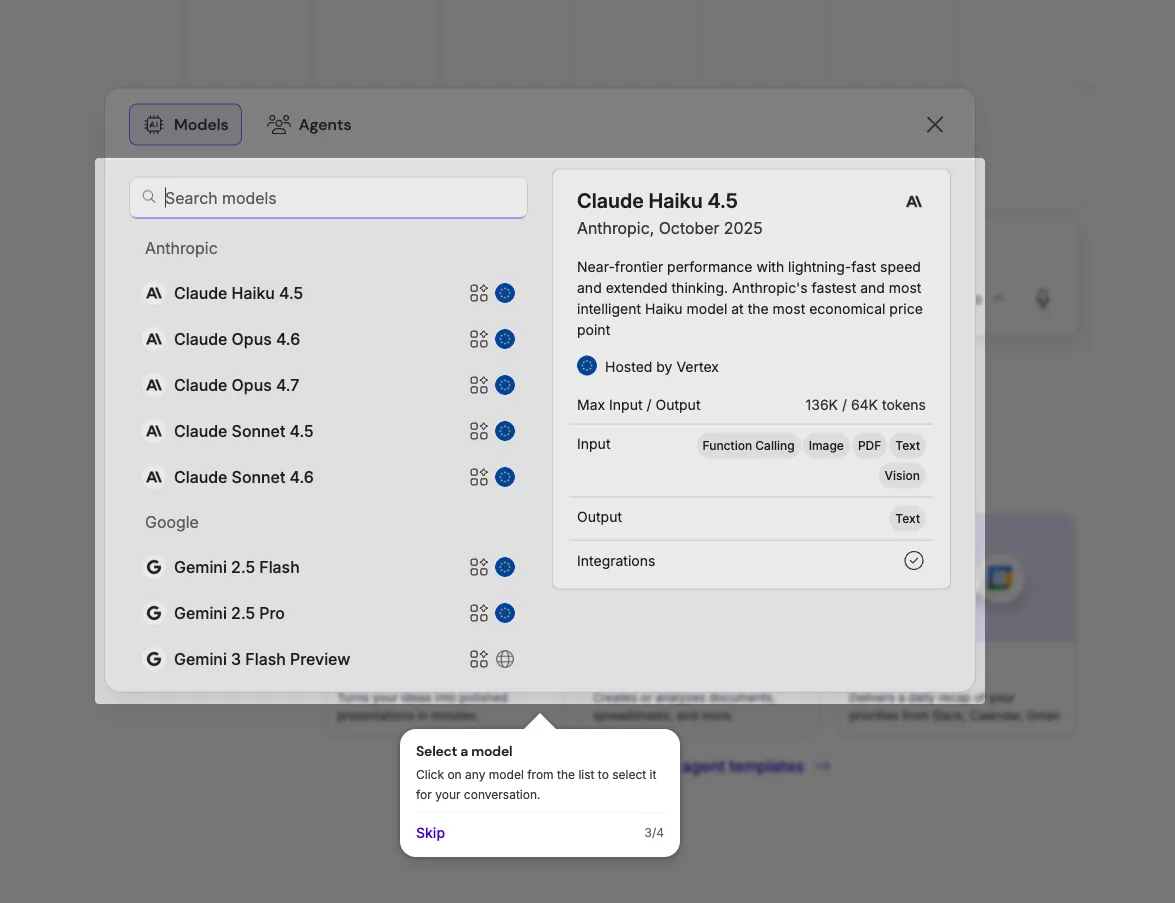1175x903 pixels.
Task: Click the Models tab chip icon
Action: tap(154, 124)
